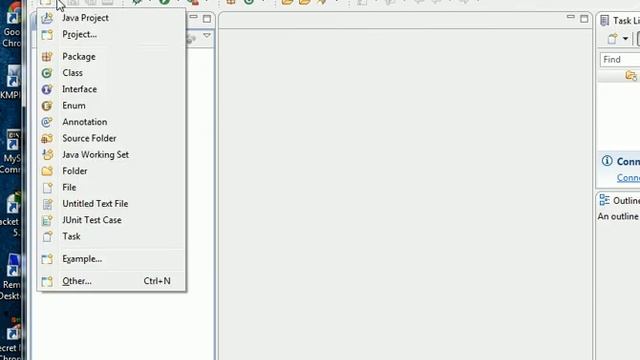Image resolution: width=640 pixels, height=360 pixels.
Task: Follow the Connect hyperlink in Task List
Action: pyautogui.click(x=628, y=178)
